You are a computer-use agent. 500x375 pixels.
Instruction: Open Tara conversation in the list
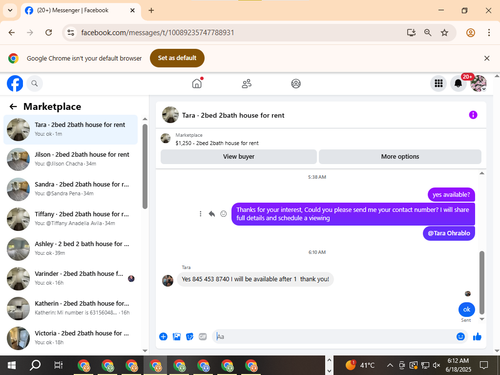(x=70, y=130)
